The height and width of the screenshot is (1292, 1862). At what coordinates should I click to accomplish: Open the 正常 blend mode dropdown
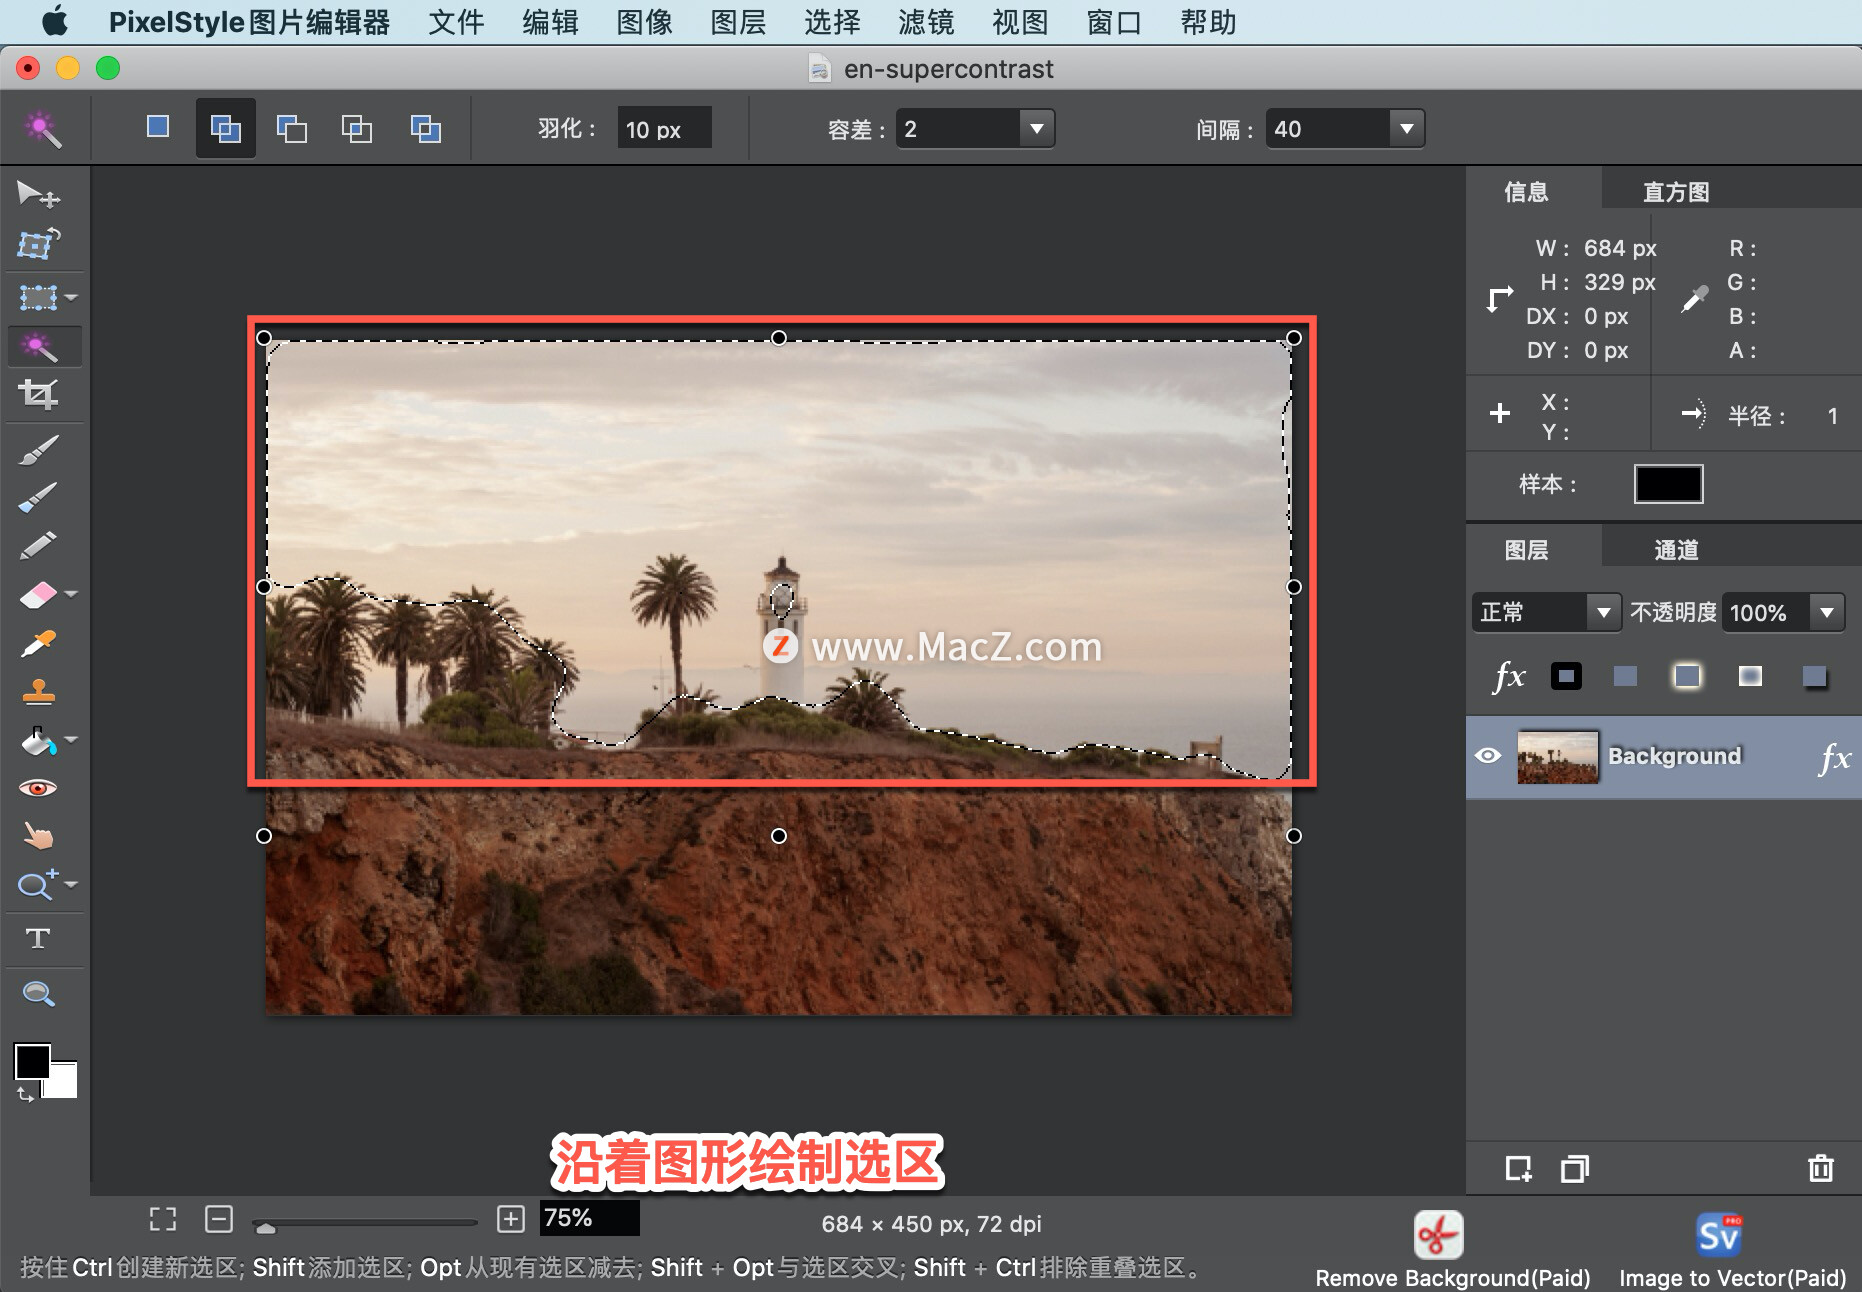pyautogui.click(x=1605, y=612)
